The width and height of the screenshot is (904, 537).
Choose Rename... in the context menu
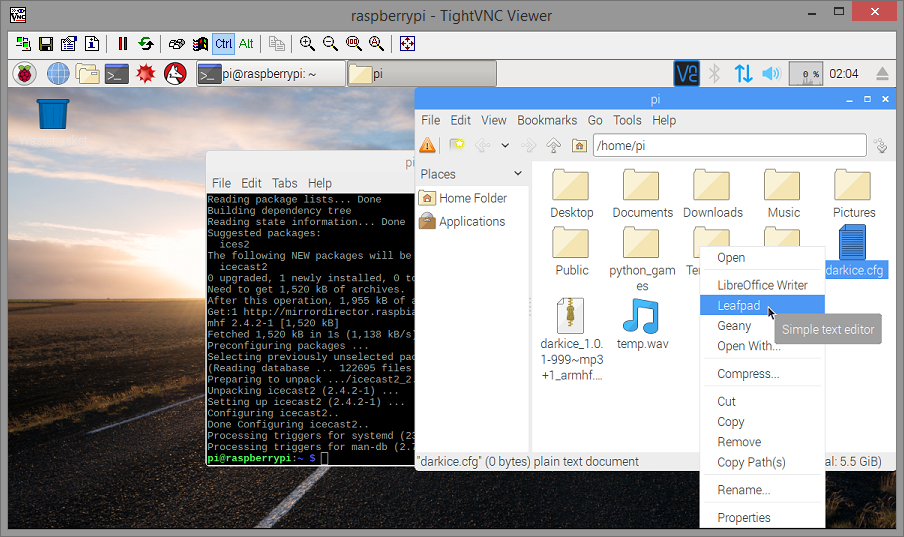pyautogui.click(x=762, y=490)
